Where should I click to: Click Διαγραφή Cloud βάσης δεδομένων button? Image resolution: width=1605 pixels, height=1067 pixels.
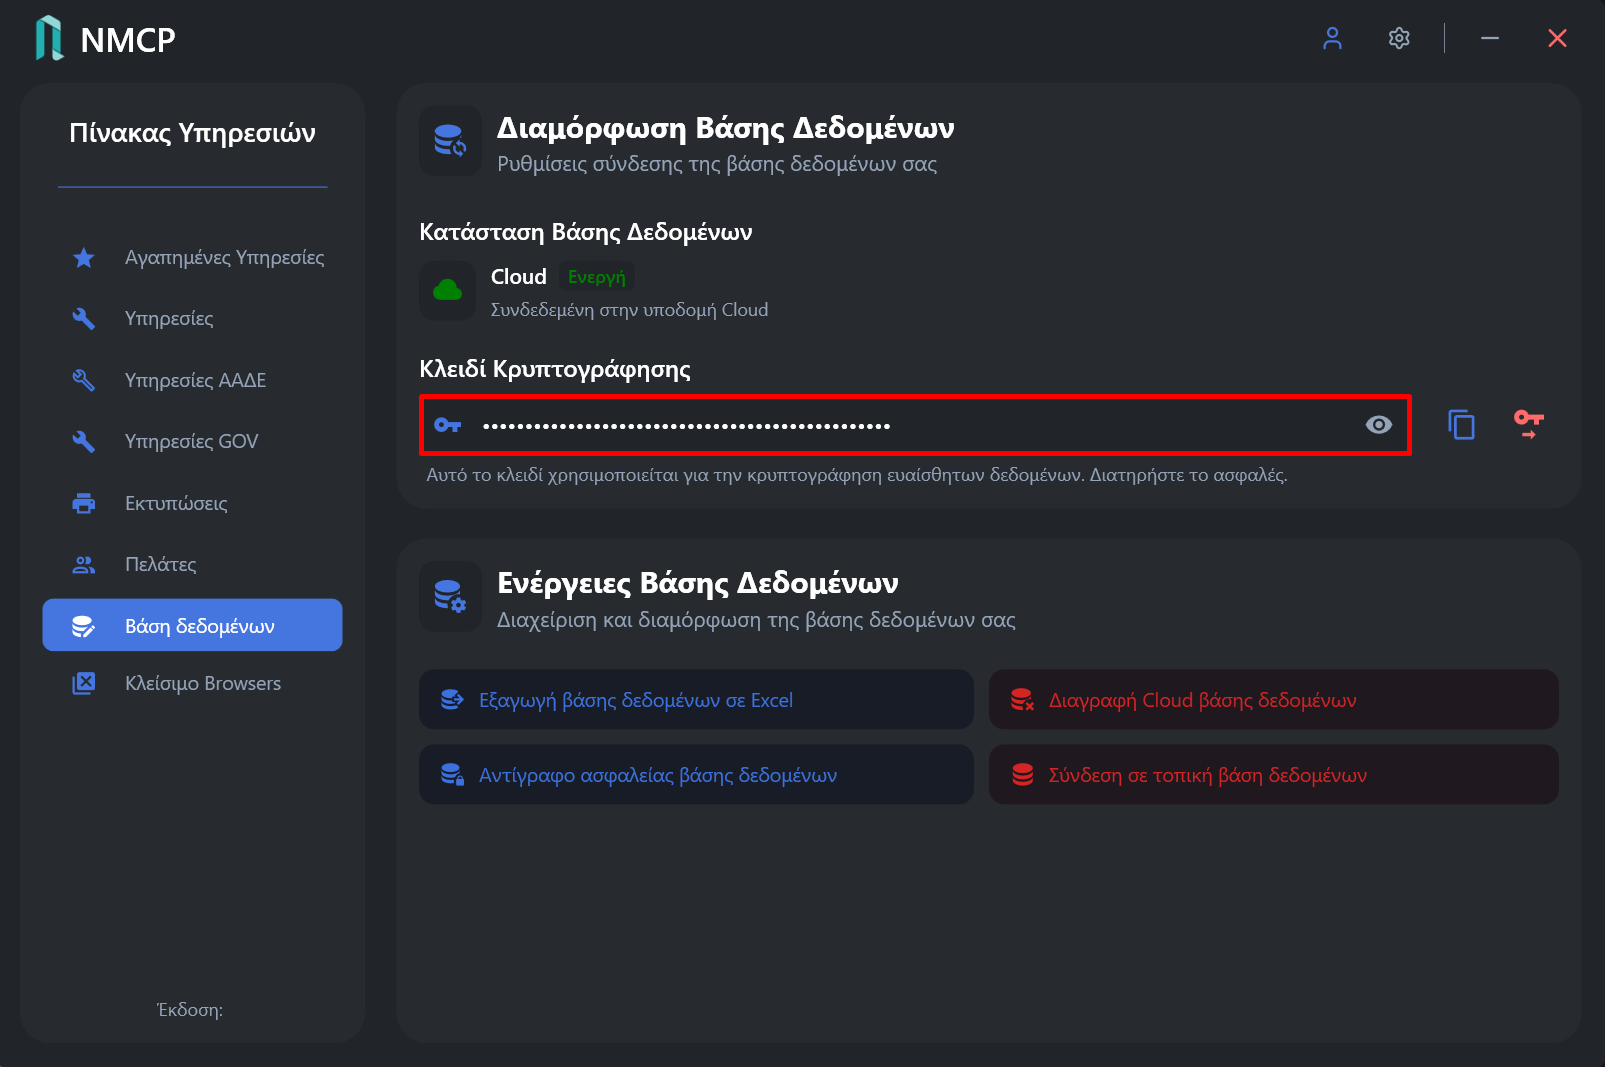coord(1273,700)
